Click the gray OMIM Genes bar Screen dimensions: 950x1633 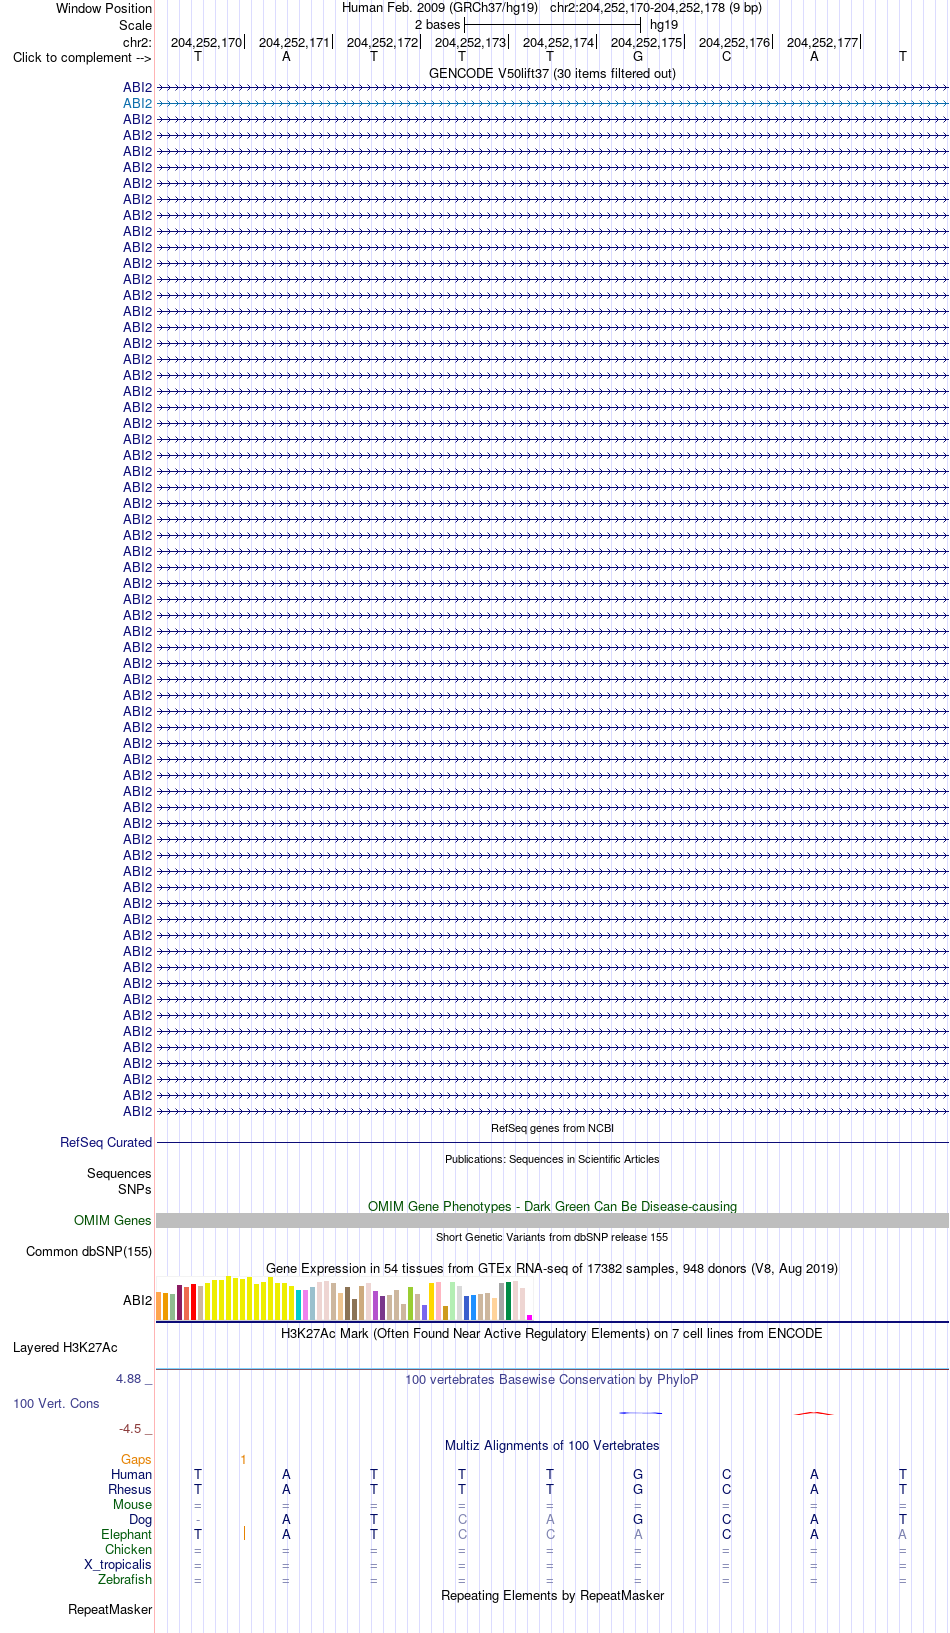[x=552, y=1220]
